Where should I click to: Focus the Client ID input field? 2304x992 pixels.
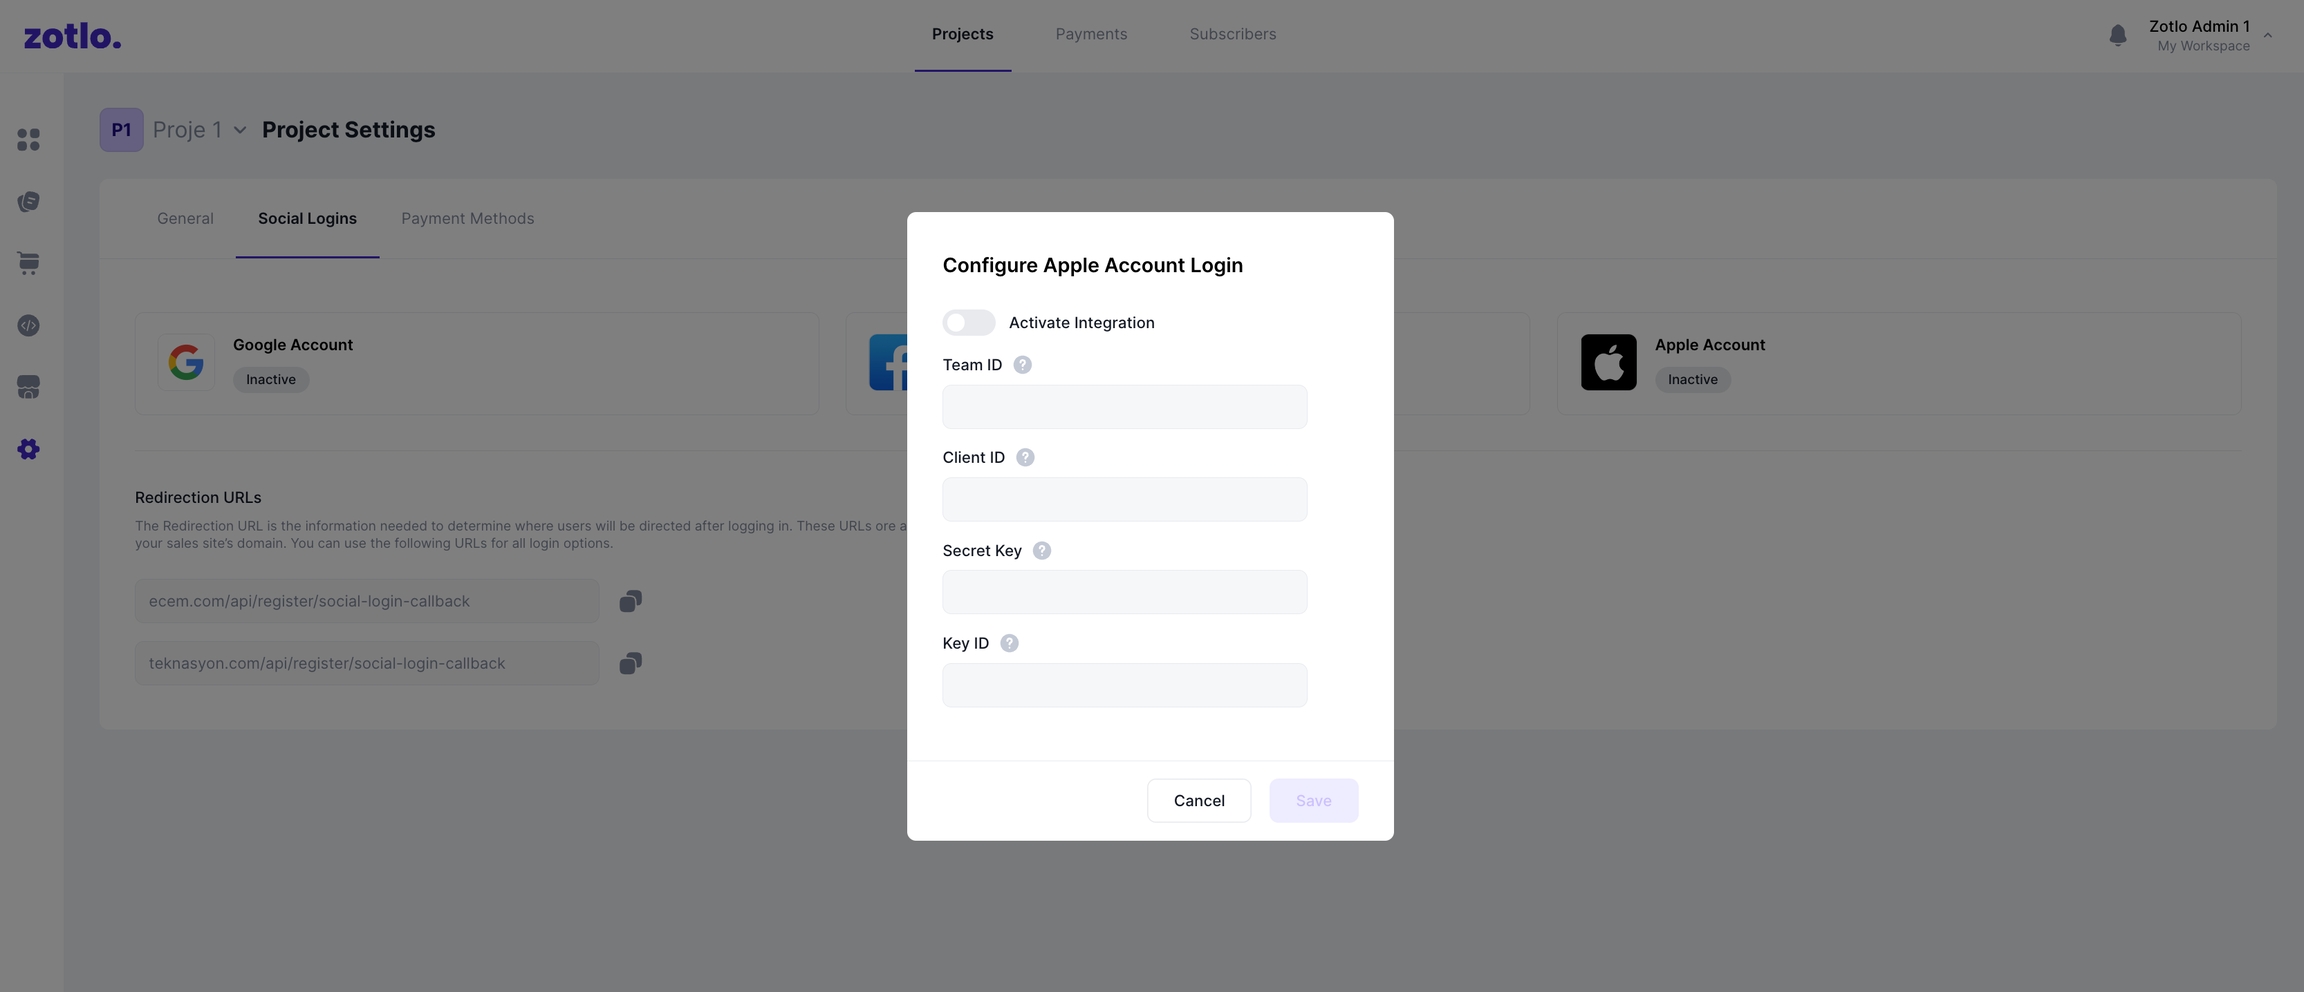[x=1124, y=499]
